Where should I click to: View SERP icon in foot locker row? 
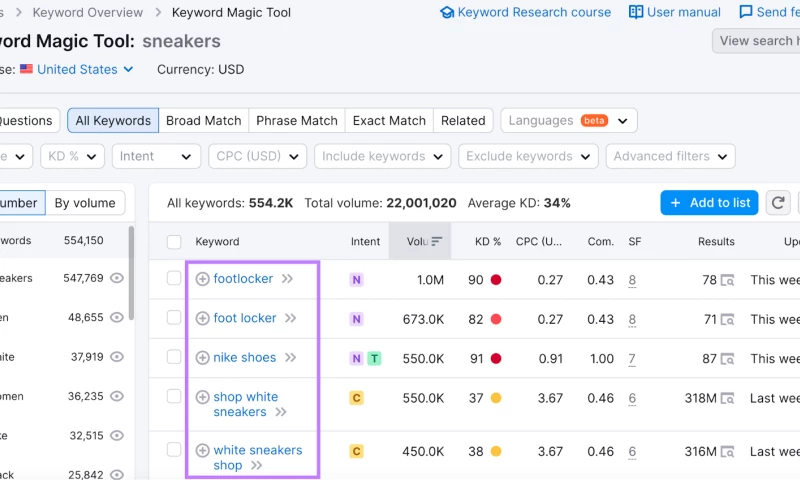[728, 320]
